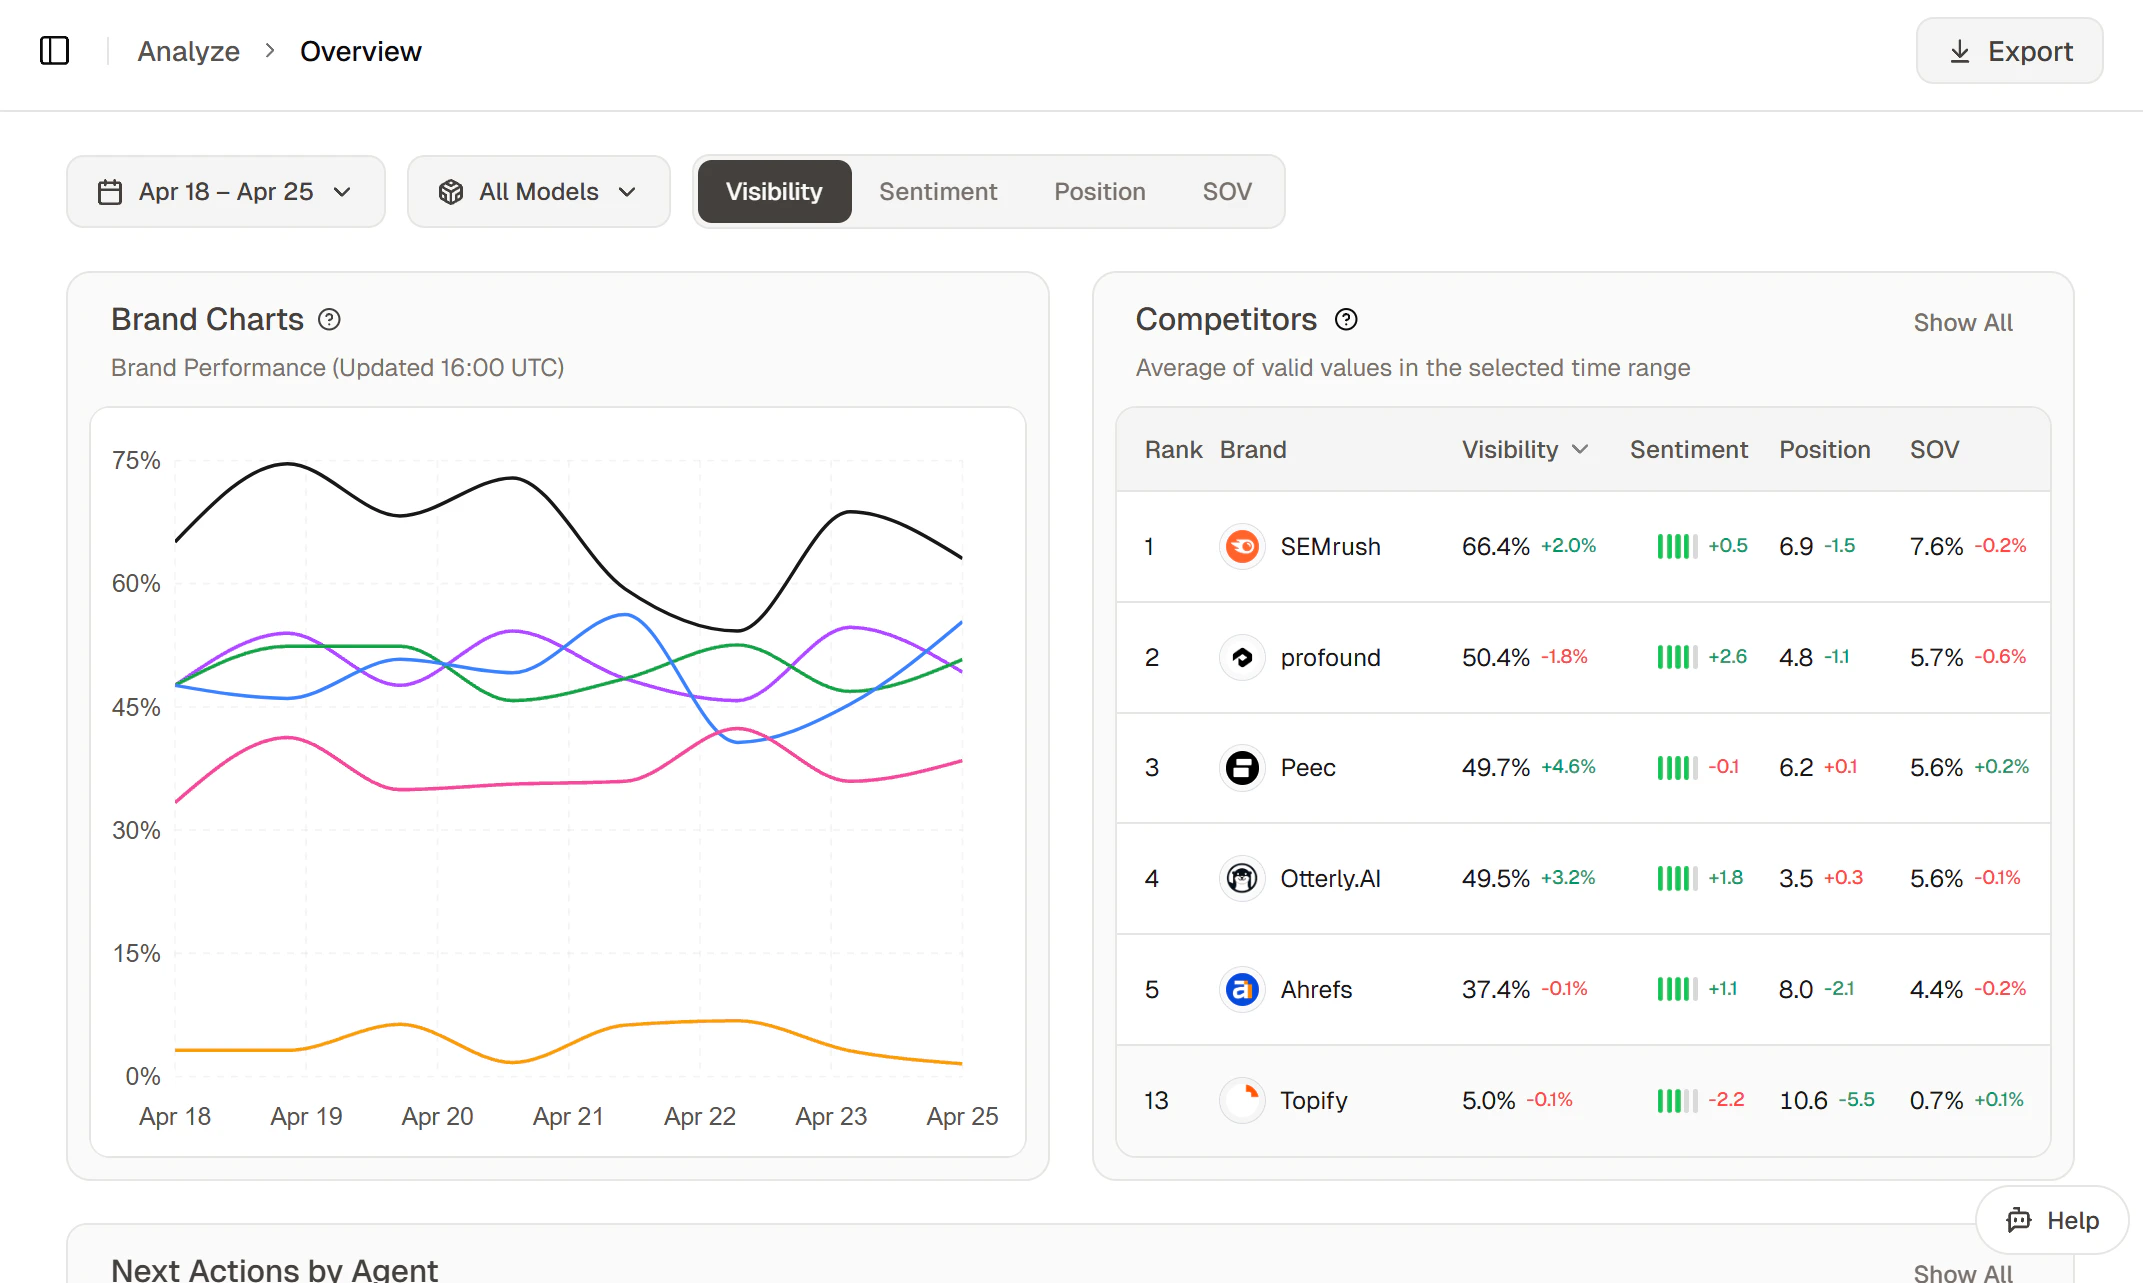Click the profound brand logo
2143x1283 pixels.
[x=1242, y=657]
